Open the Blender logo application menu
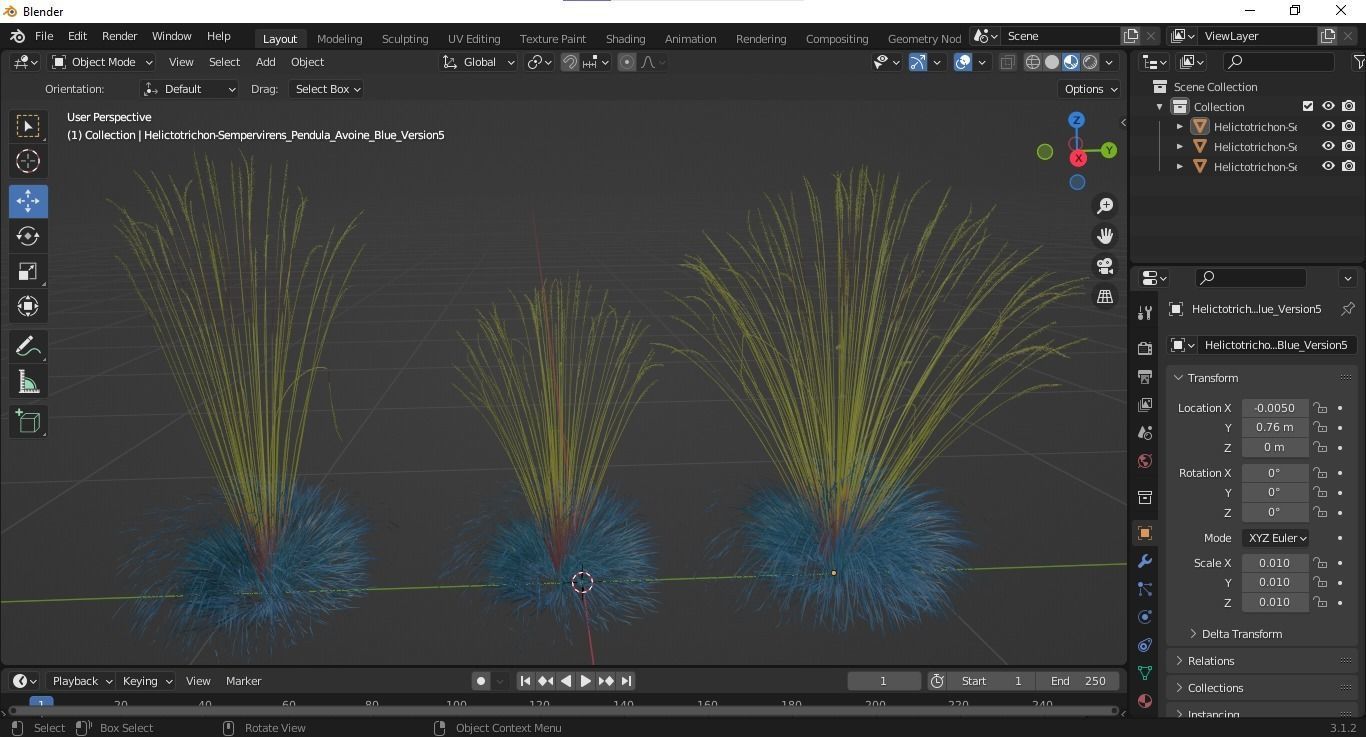This screenshot has width=1366, height=737. pyautogui.click(x=17, y=36)
